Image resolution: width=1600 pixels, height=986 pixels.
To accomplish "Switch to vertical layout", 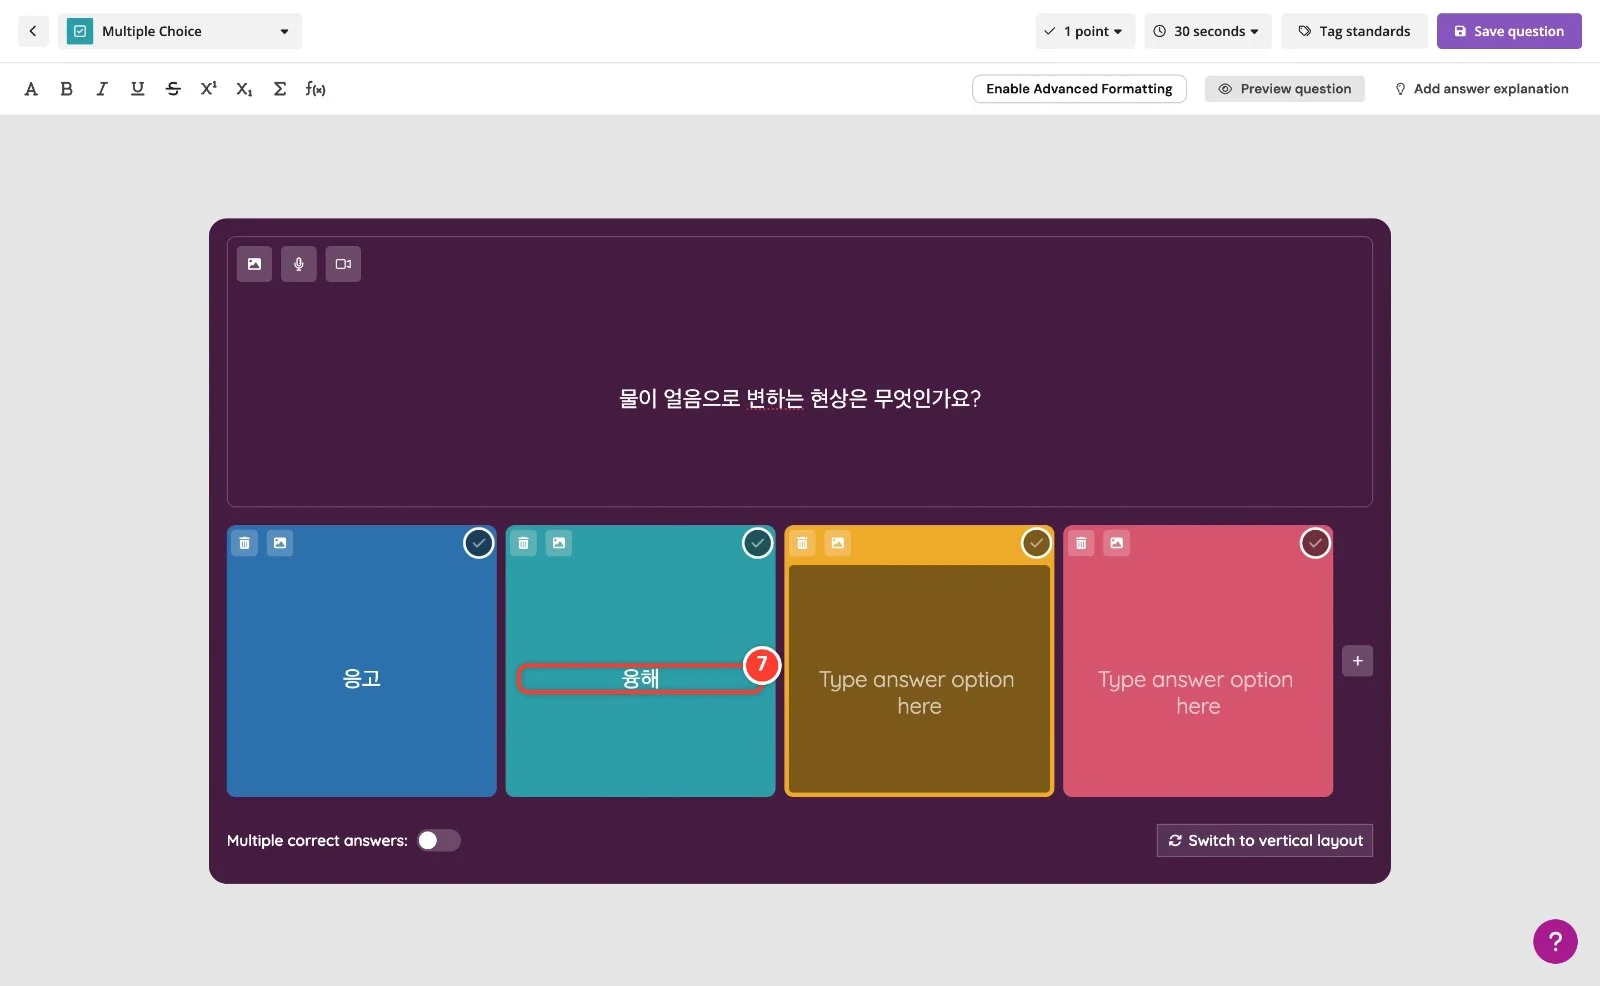I will 1265,840.
